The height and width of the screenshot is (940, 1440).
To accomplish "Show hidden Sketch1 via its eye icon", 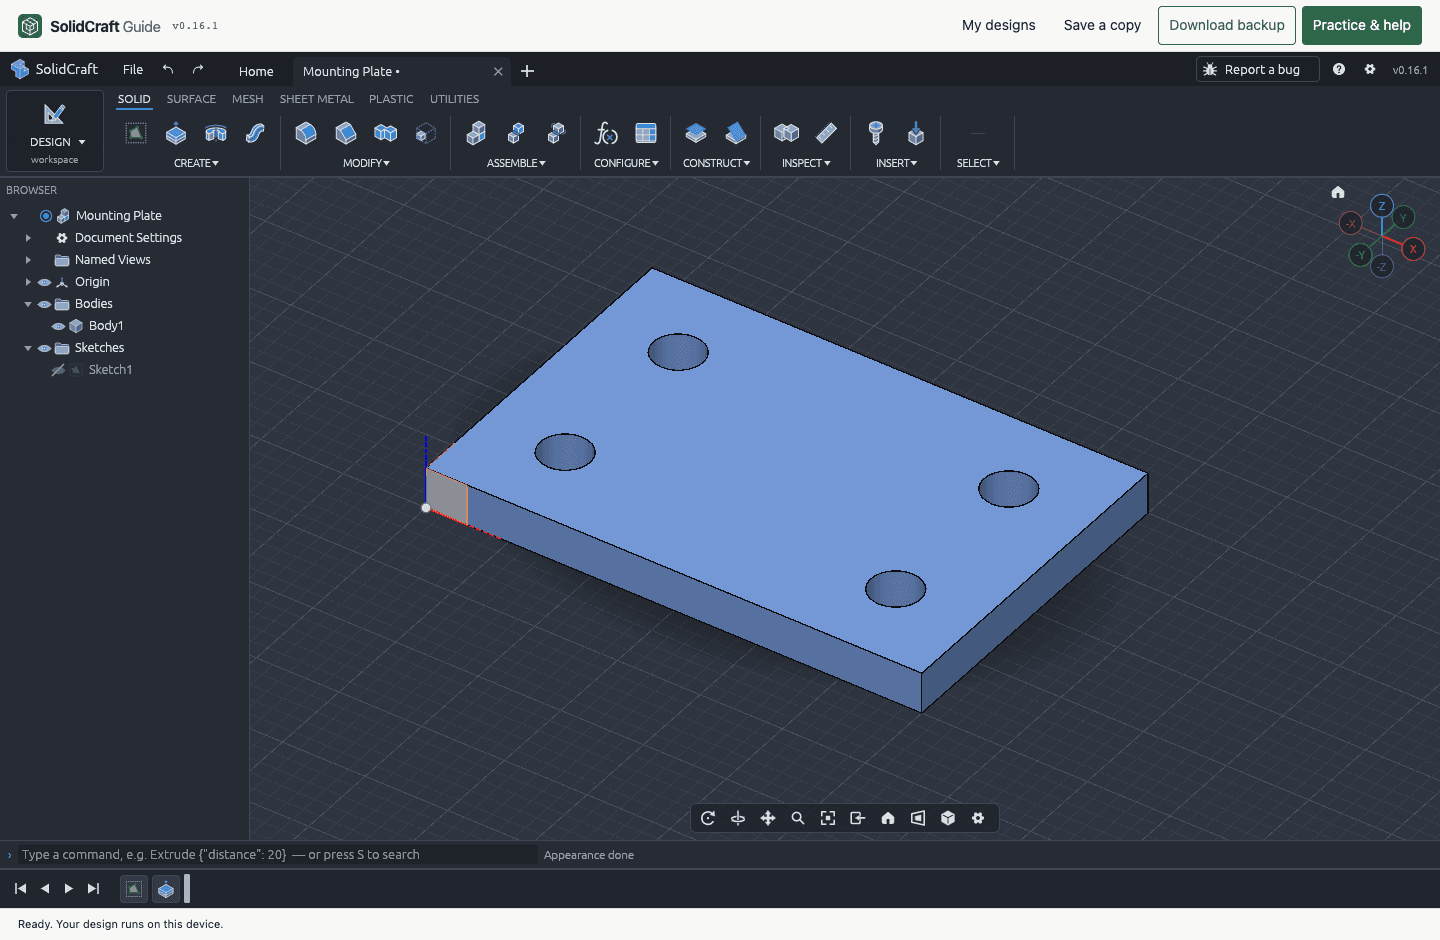I will (58, 370).
